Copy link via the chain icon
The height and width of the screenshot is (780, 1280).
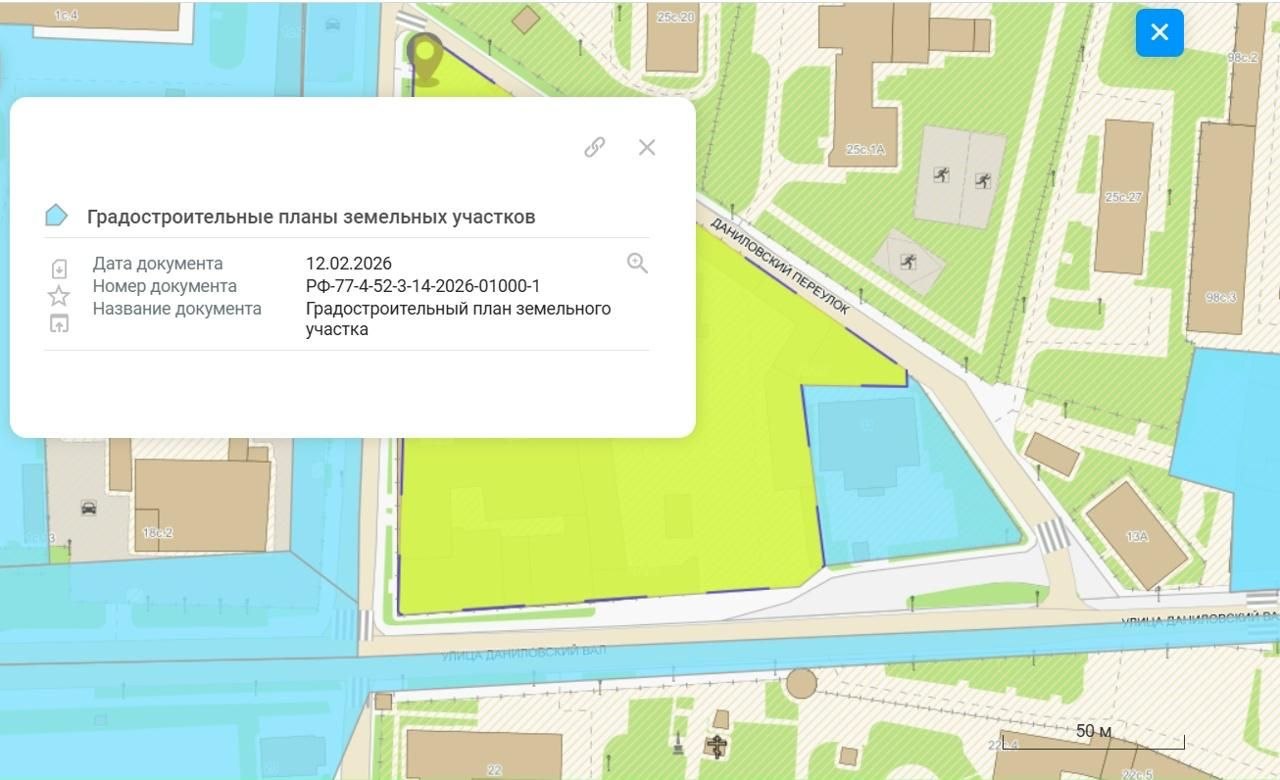595,147
